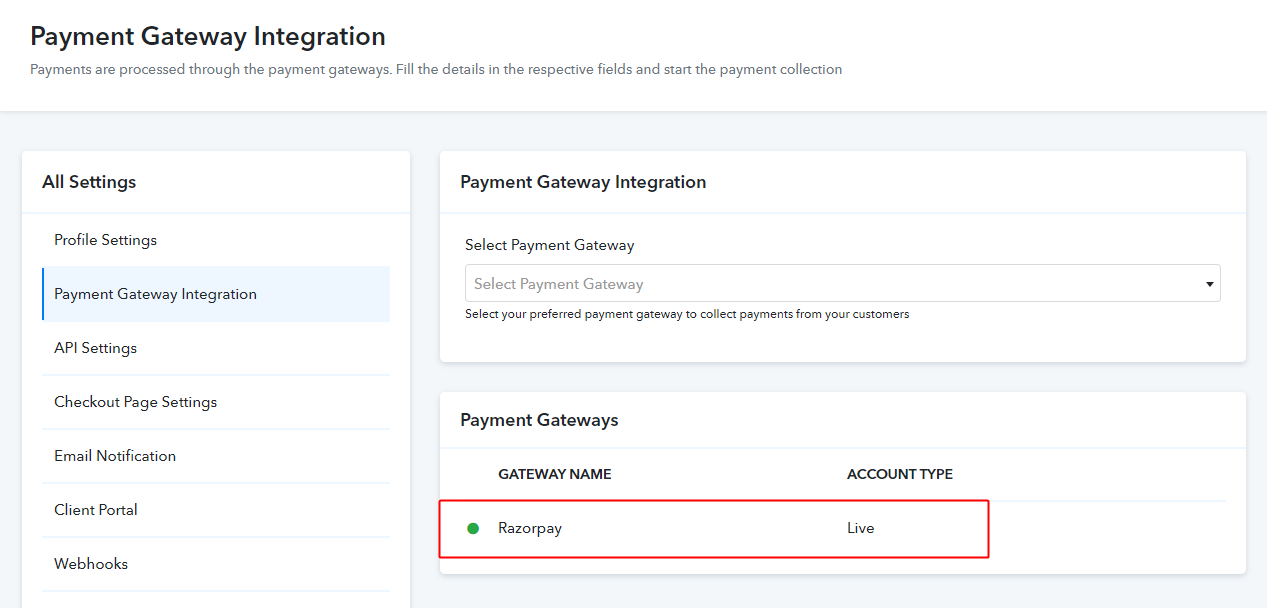Click the Razorpay gateway name
The height and width of the screenshot is (608, 1267).
530,528
